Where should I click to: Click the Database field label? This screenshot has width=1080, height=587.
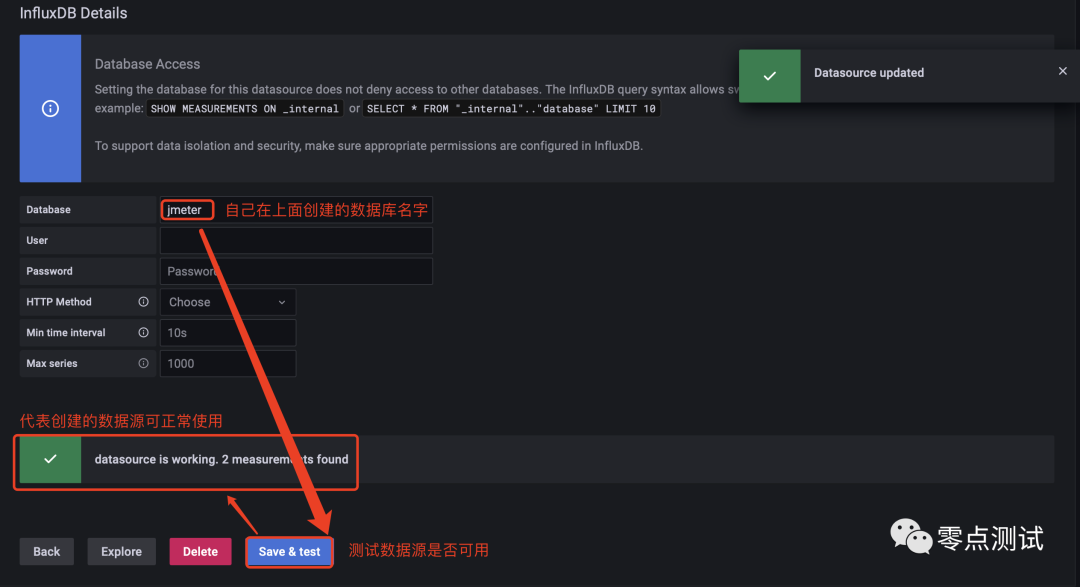pyautogui.click(x=48, y=209)
